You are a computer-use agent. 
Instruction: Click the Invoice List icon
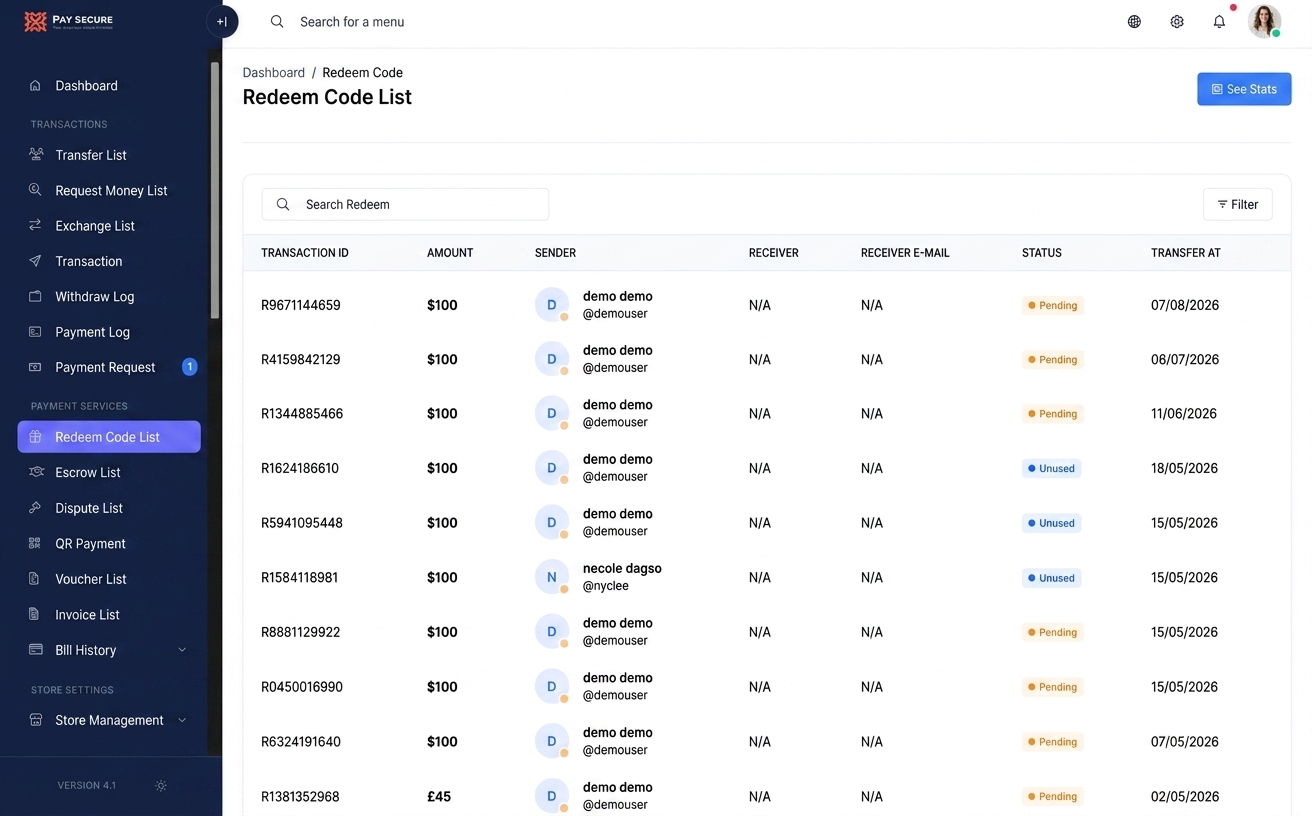click(35, 615)
